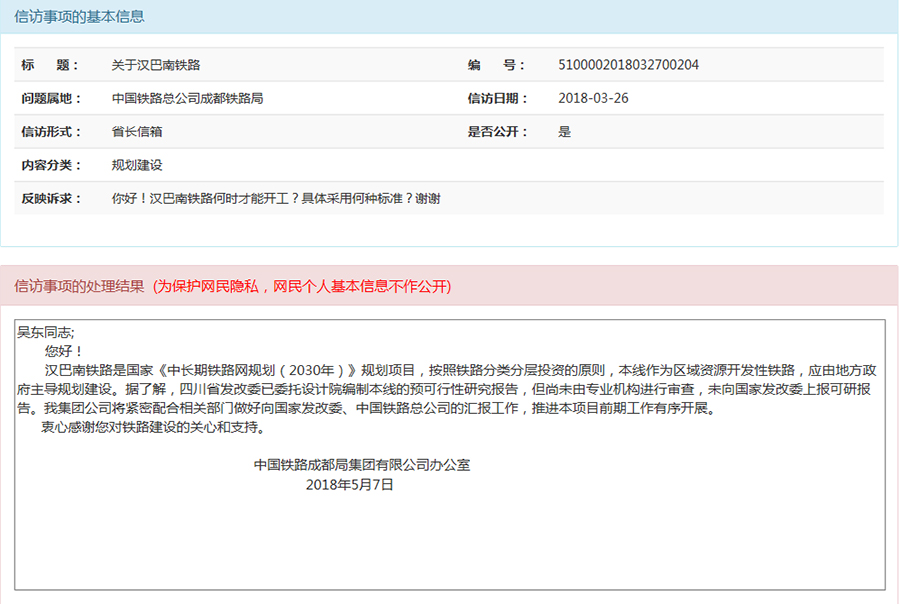
Task: Click the petition number 5100002018032700204
Action: [x=628, y=65]
